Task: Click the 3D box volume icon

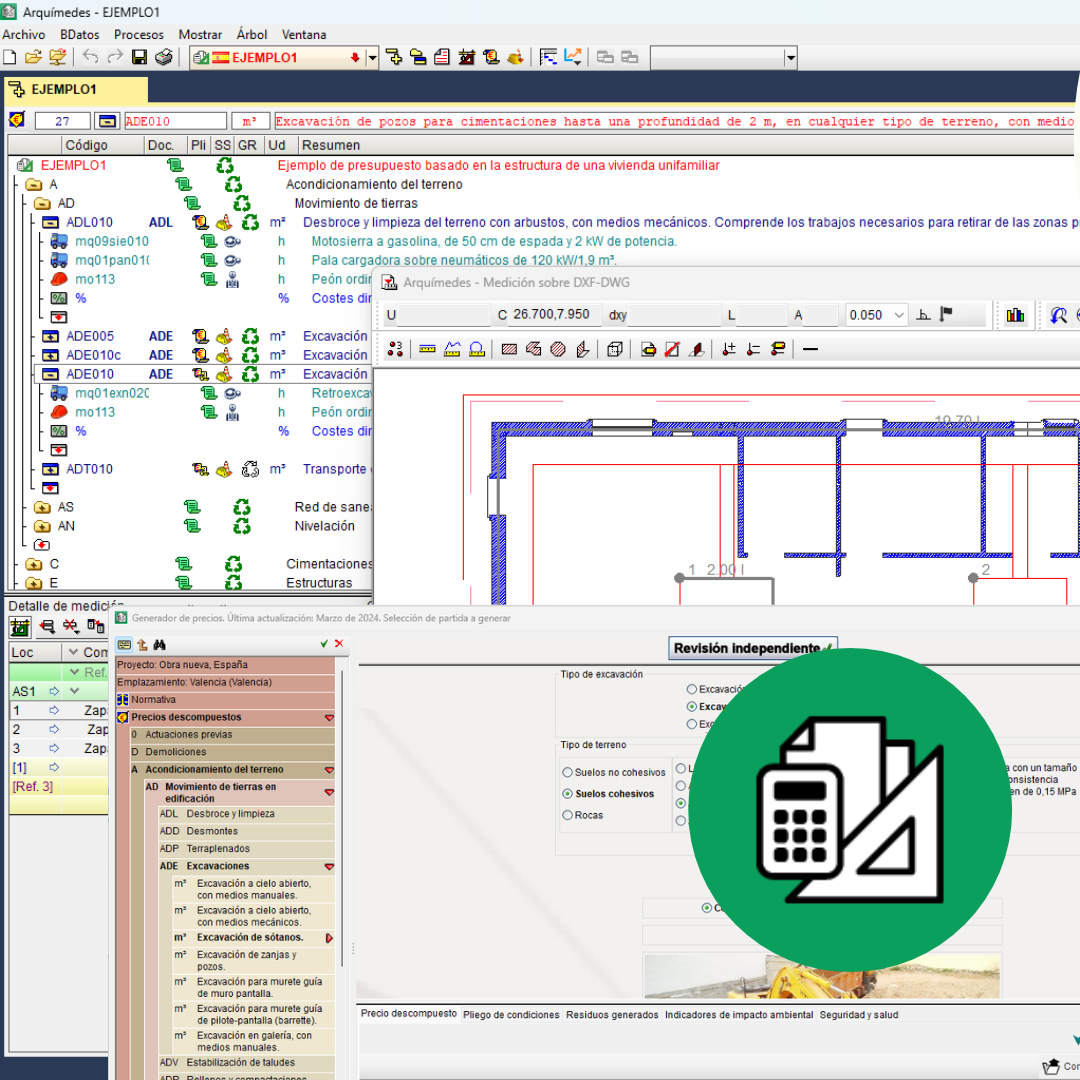Action: (615, 349)
